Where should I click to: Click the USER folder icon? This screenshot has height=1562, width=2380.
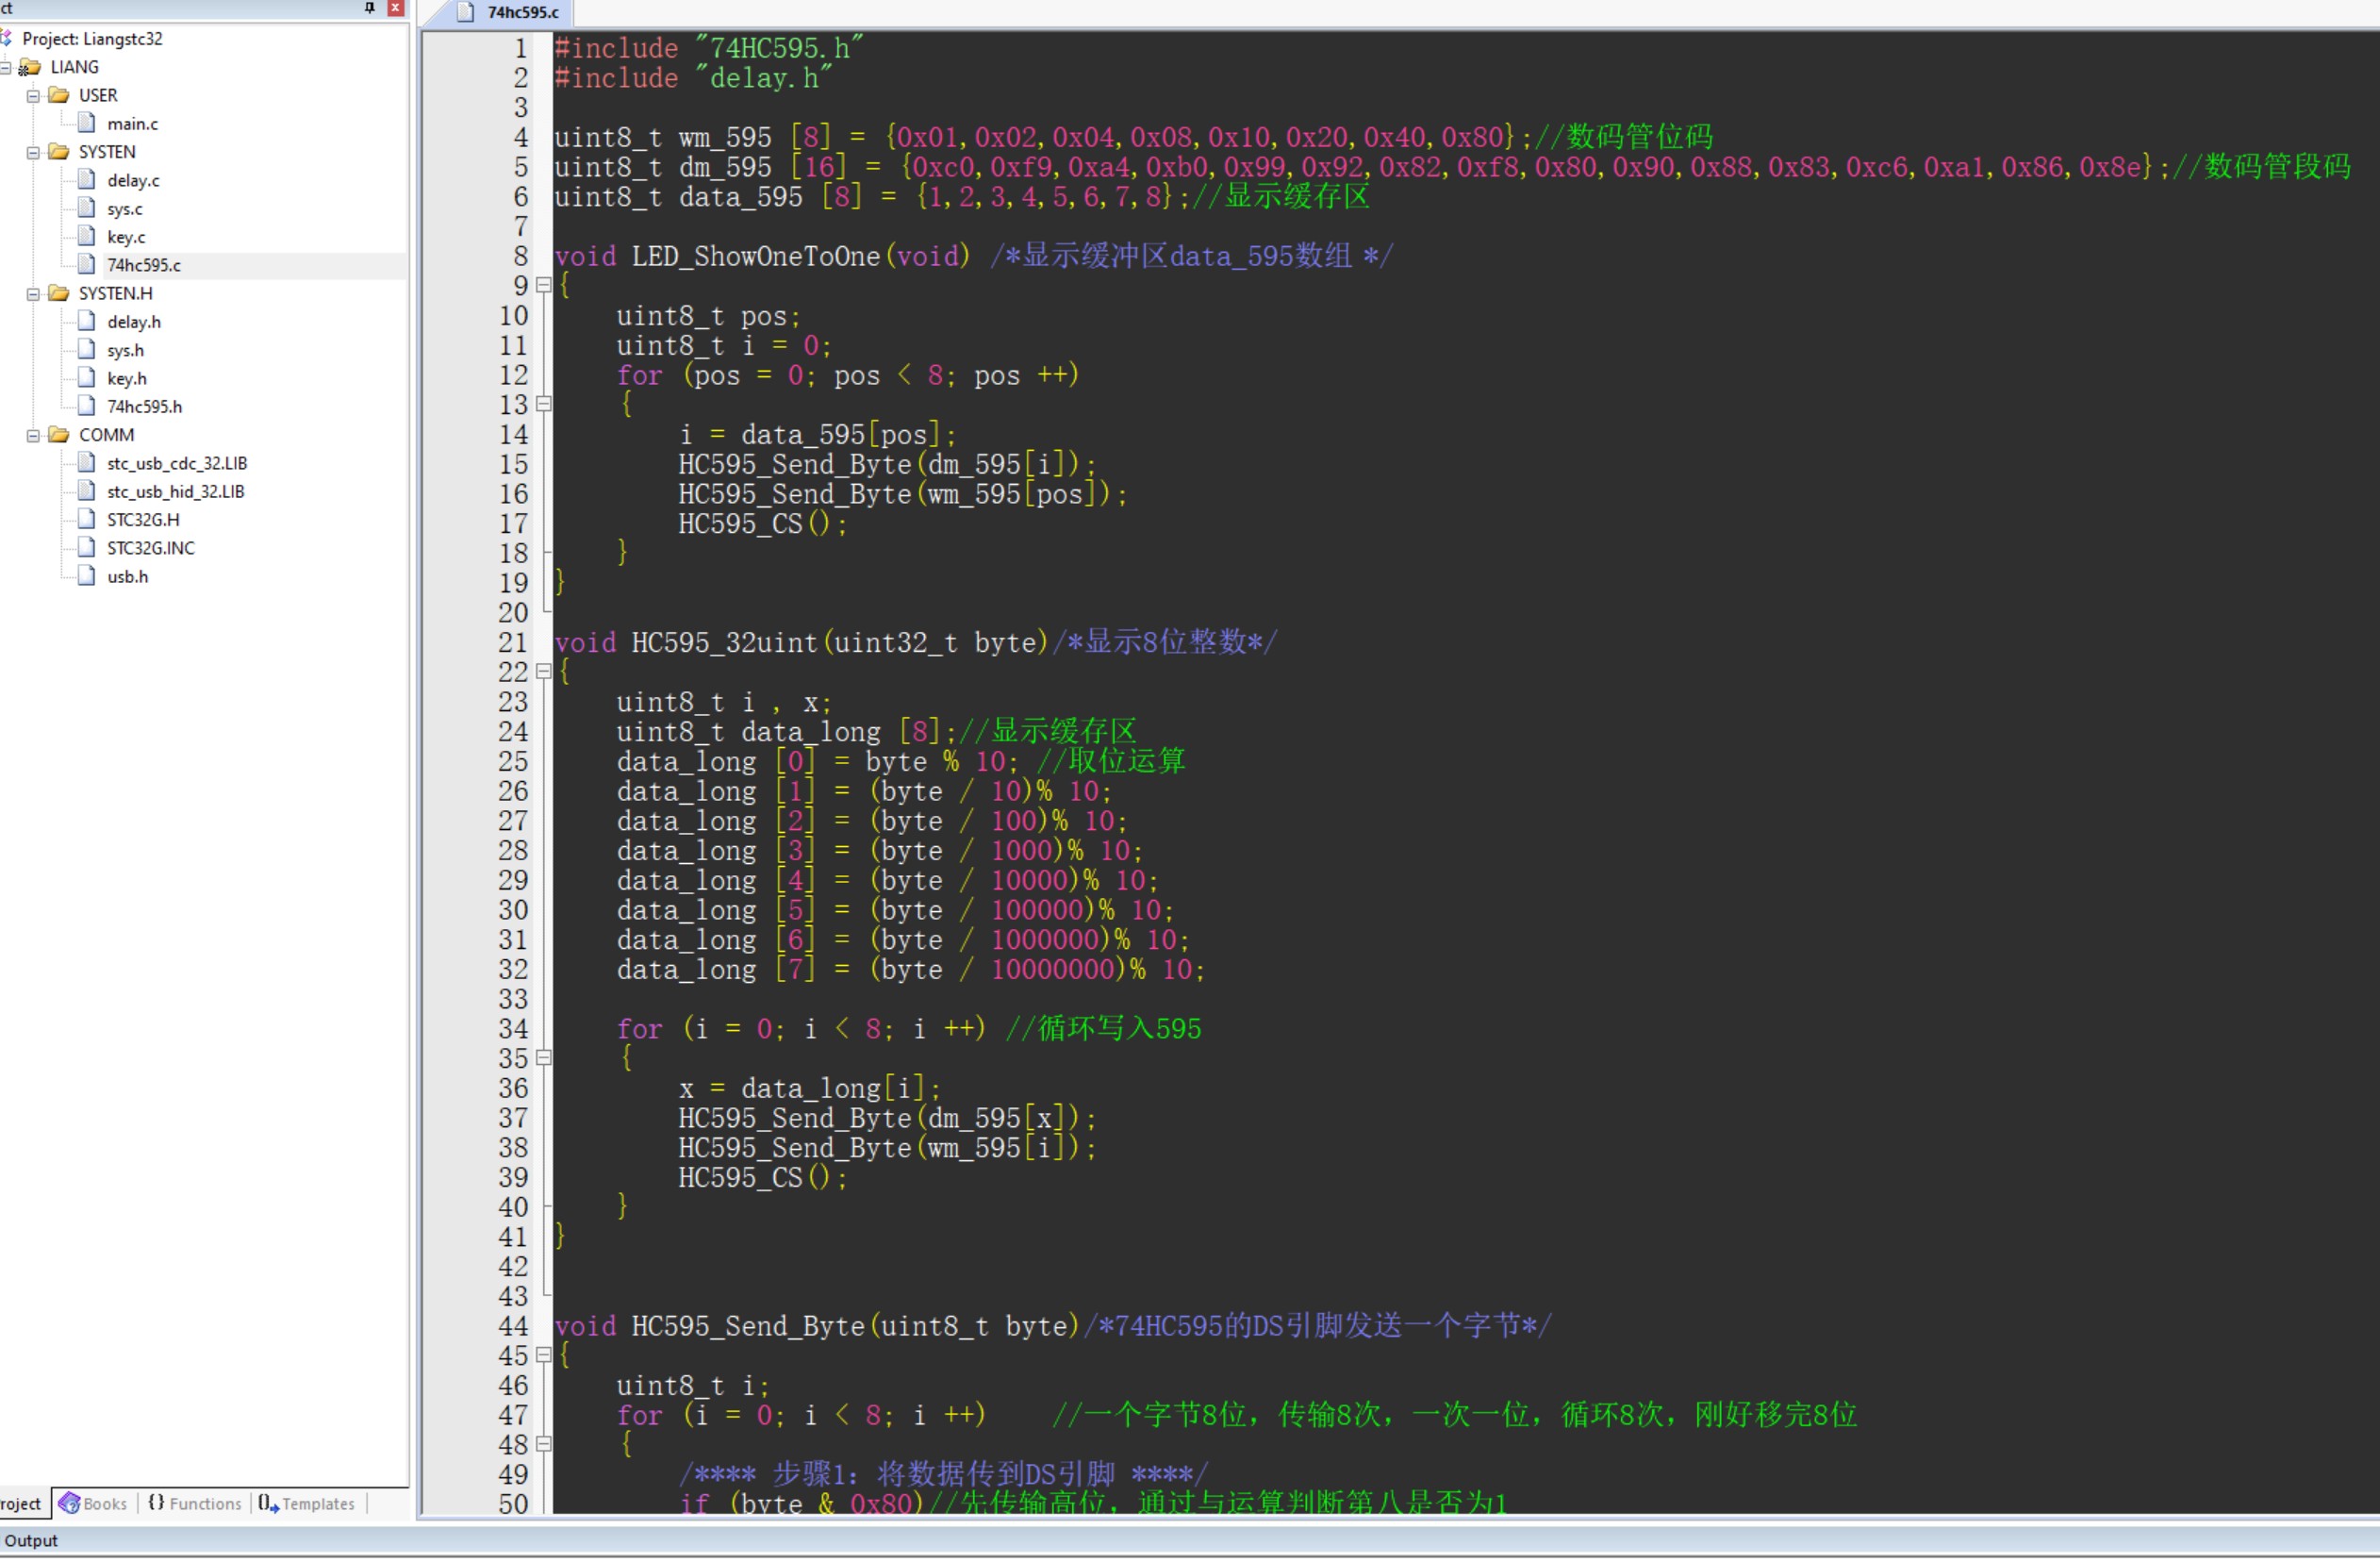coord(59,95)
